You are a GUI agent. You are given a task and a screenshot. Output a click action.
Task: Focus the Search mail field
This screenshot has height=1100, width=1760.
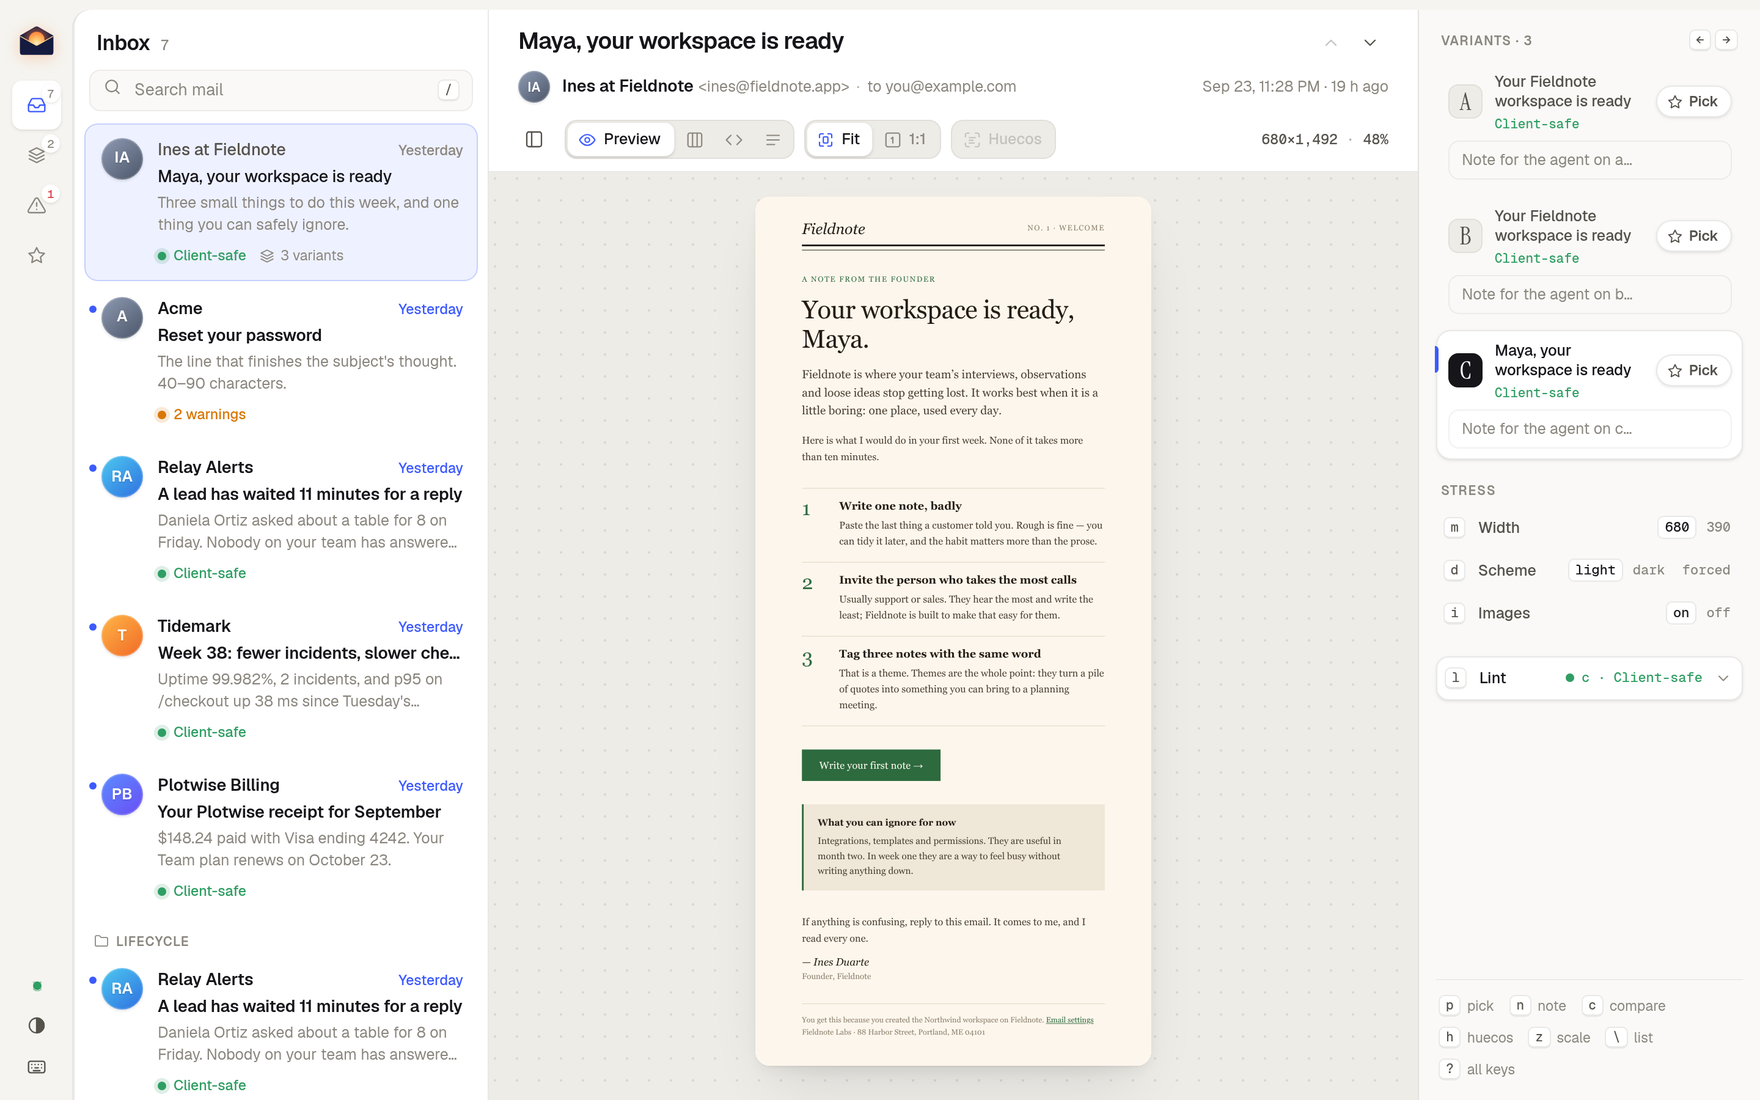(x=281, y=90)
